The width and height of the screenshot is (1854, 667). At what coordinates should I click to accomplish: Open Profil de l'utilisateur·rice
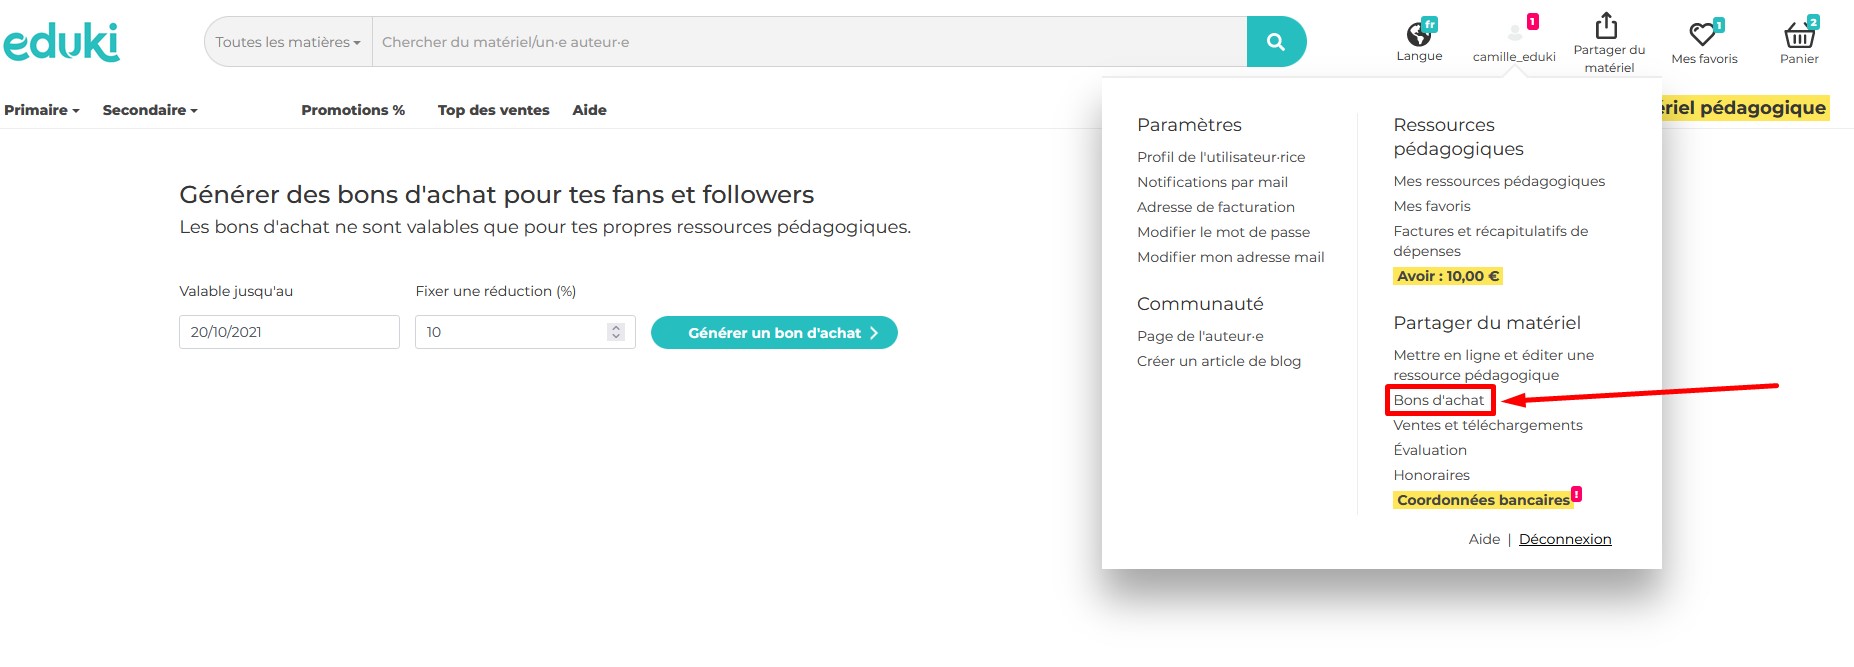click(1221, 157)
